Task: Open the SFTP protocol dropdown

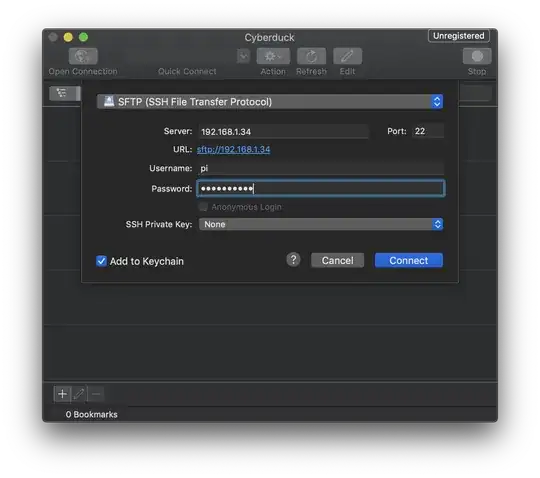Action: pyautogui.click(x=270, y=102)
